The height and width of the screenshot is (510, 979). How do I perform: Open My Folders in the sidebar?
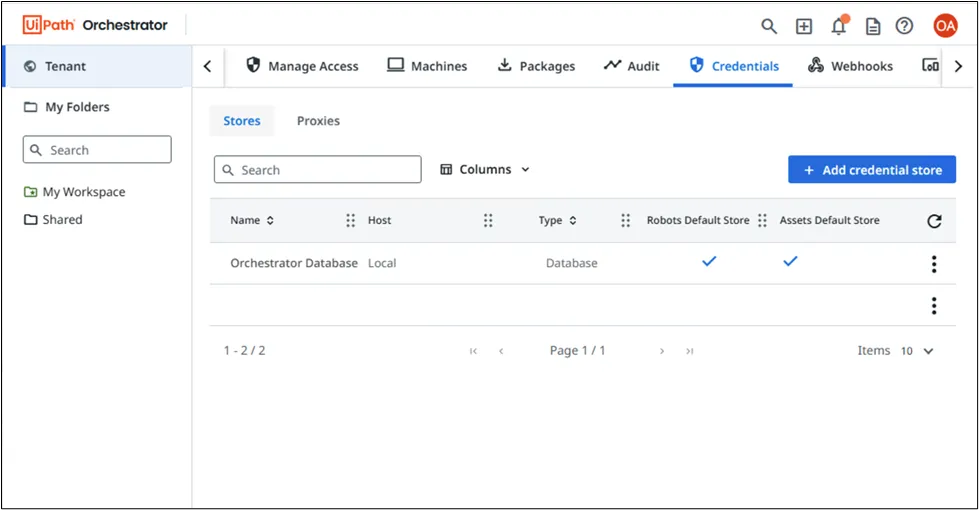coord(67,107)
